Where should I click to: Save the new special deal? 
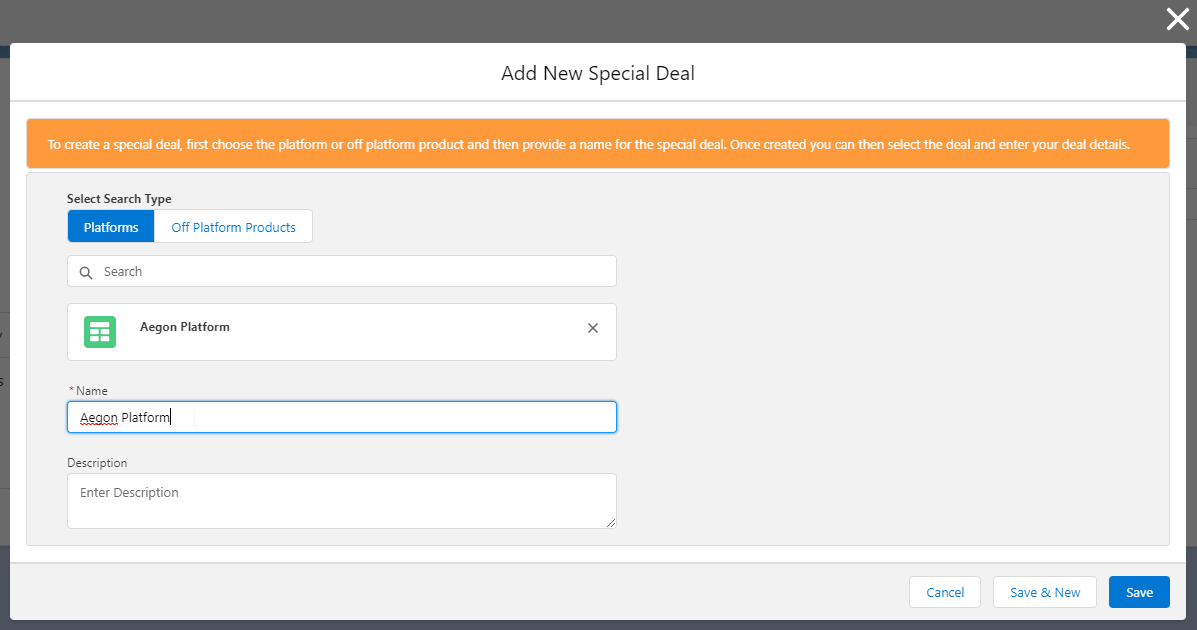tap(1139, 592)
